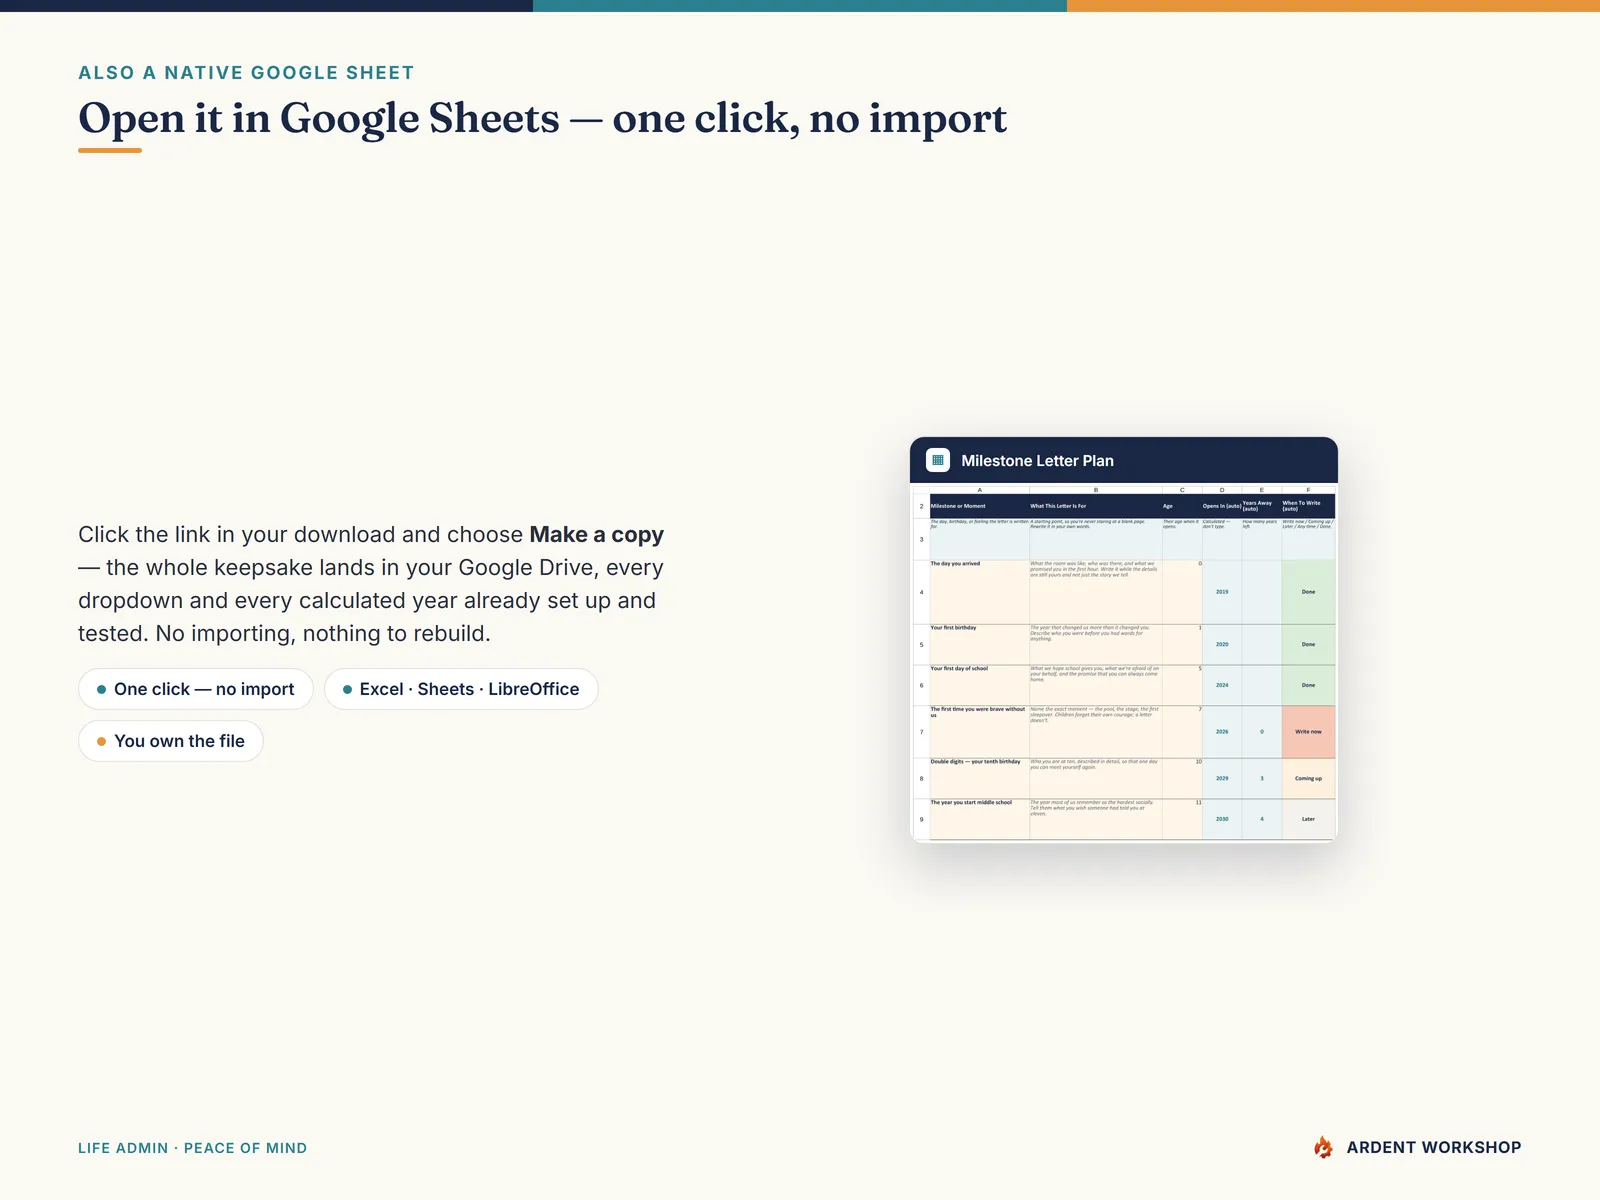
Task: Click the 'Done' cell in row 4
Action: (x=1308, y=592)
